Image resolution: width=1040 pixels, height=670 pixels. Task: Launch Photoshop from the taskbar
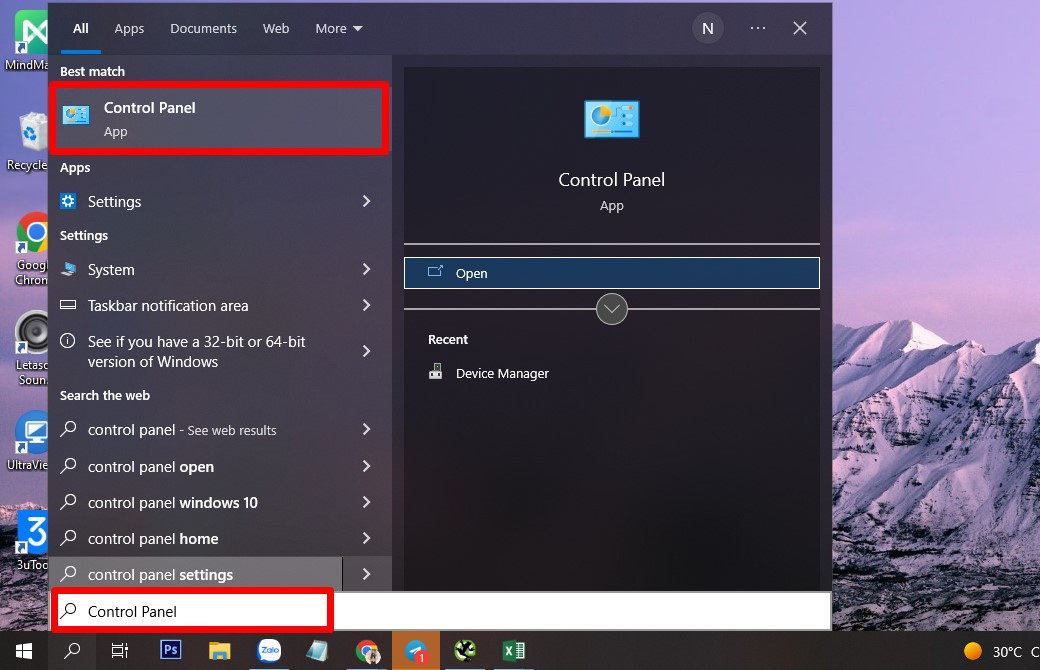(170, 650)
